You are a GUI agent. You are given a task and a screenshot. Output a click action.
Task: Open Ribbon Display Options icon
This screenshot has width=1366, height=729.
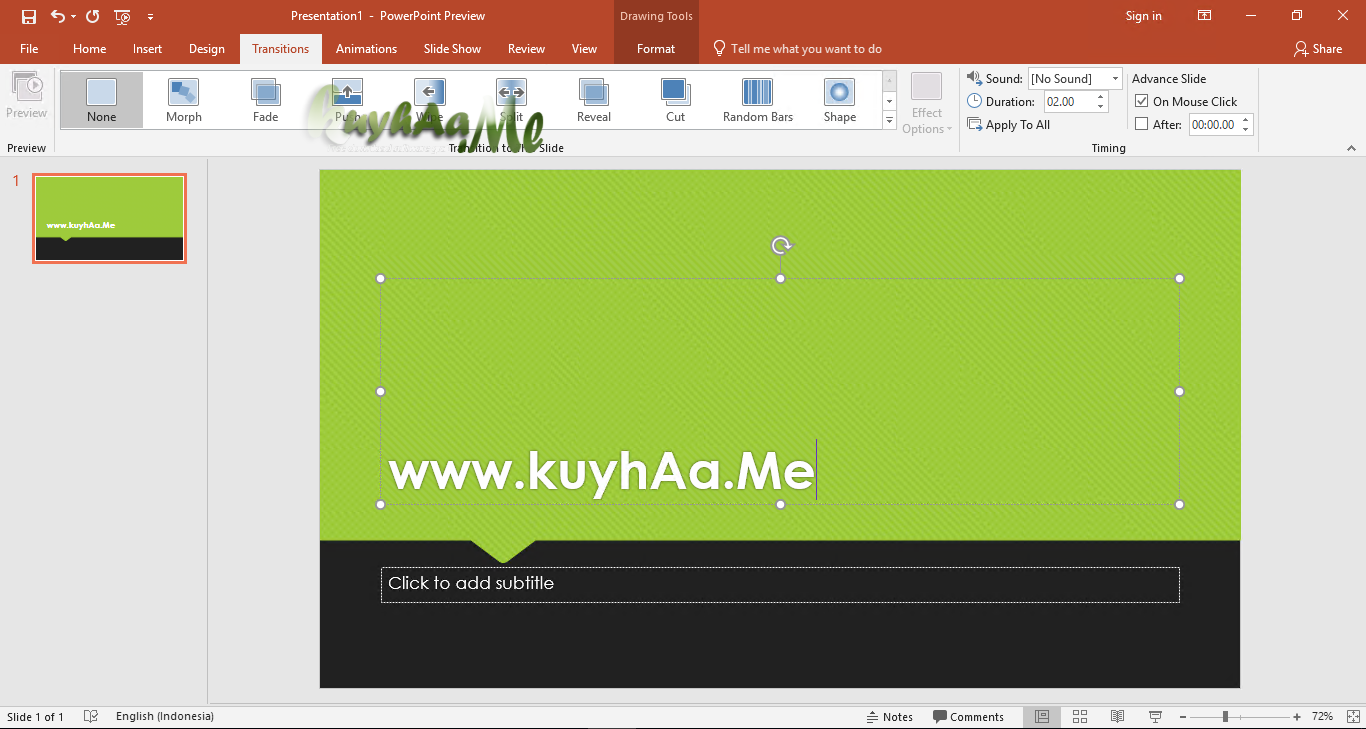tap(1205, 16)
